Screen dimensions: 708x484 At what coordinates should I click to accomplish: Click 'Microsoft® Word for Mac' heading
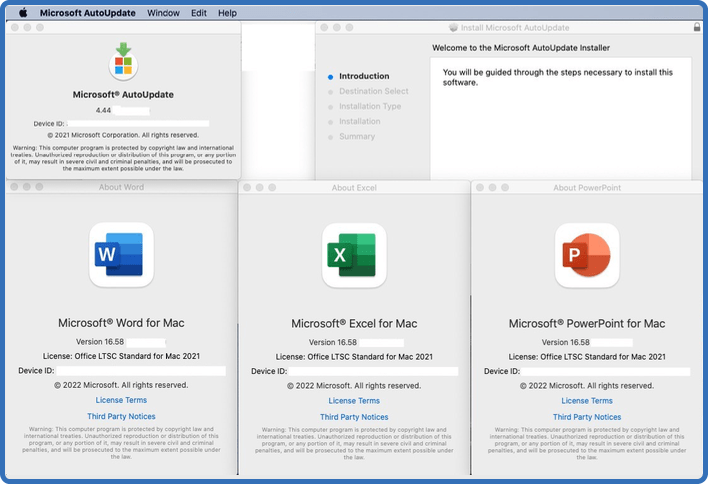(121, 323)
